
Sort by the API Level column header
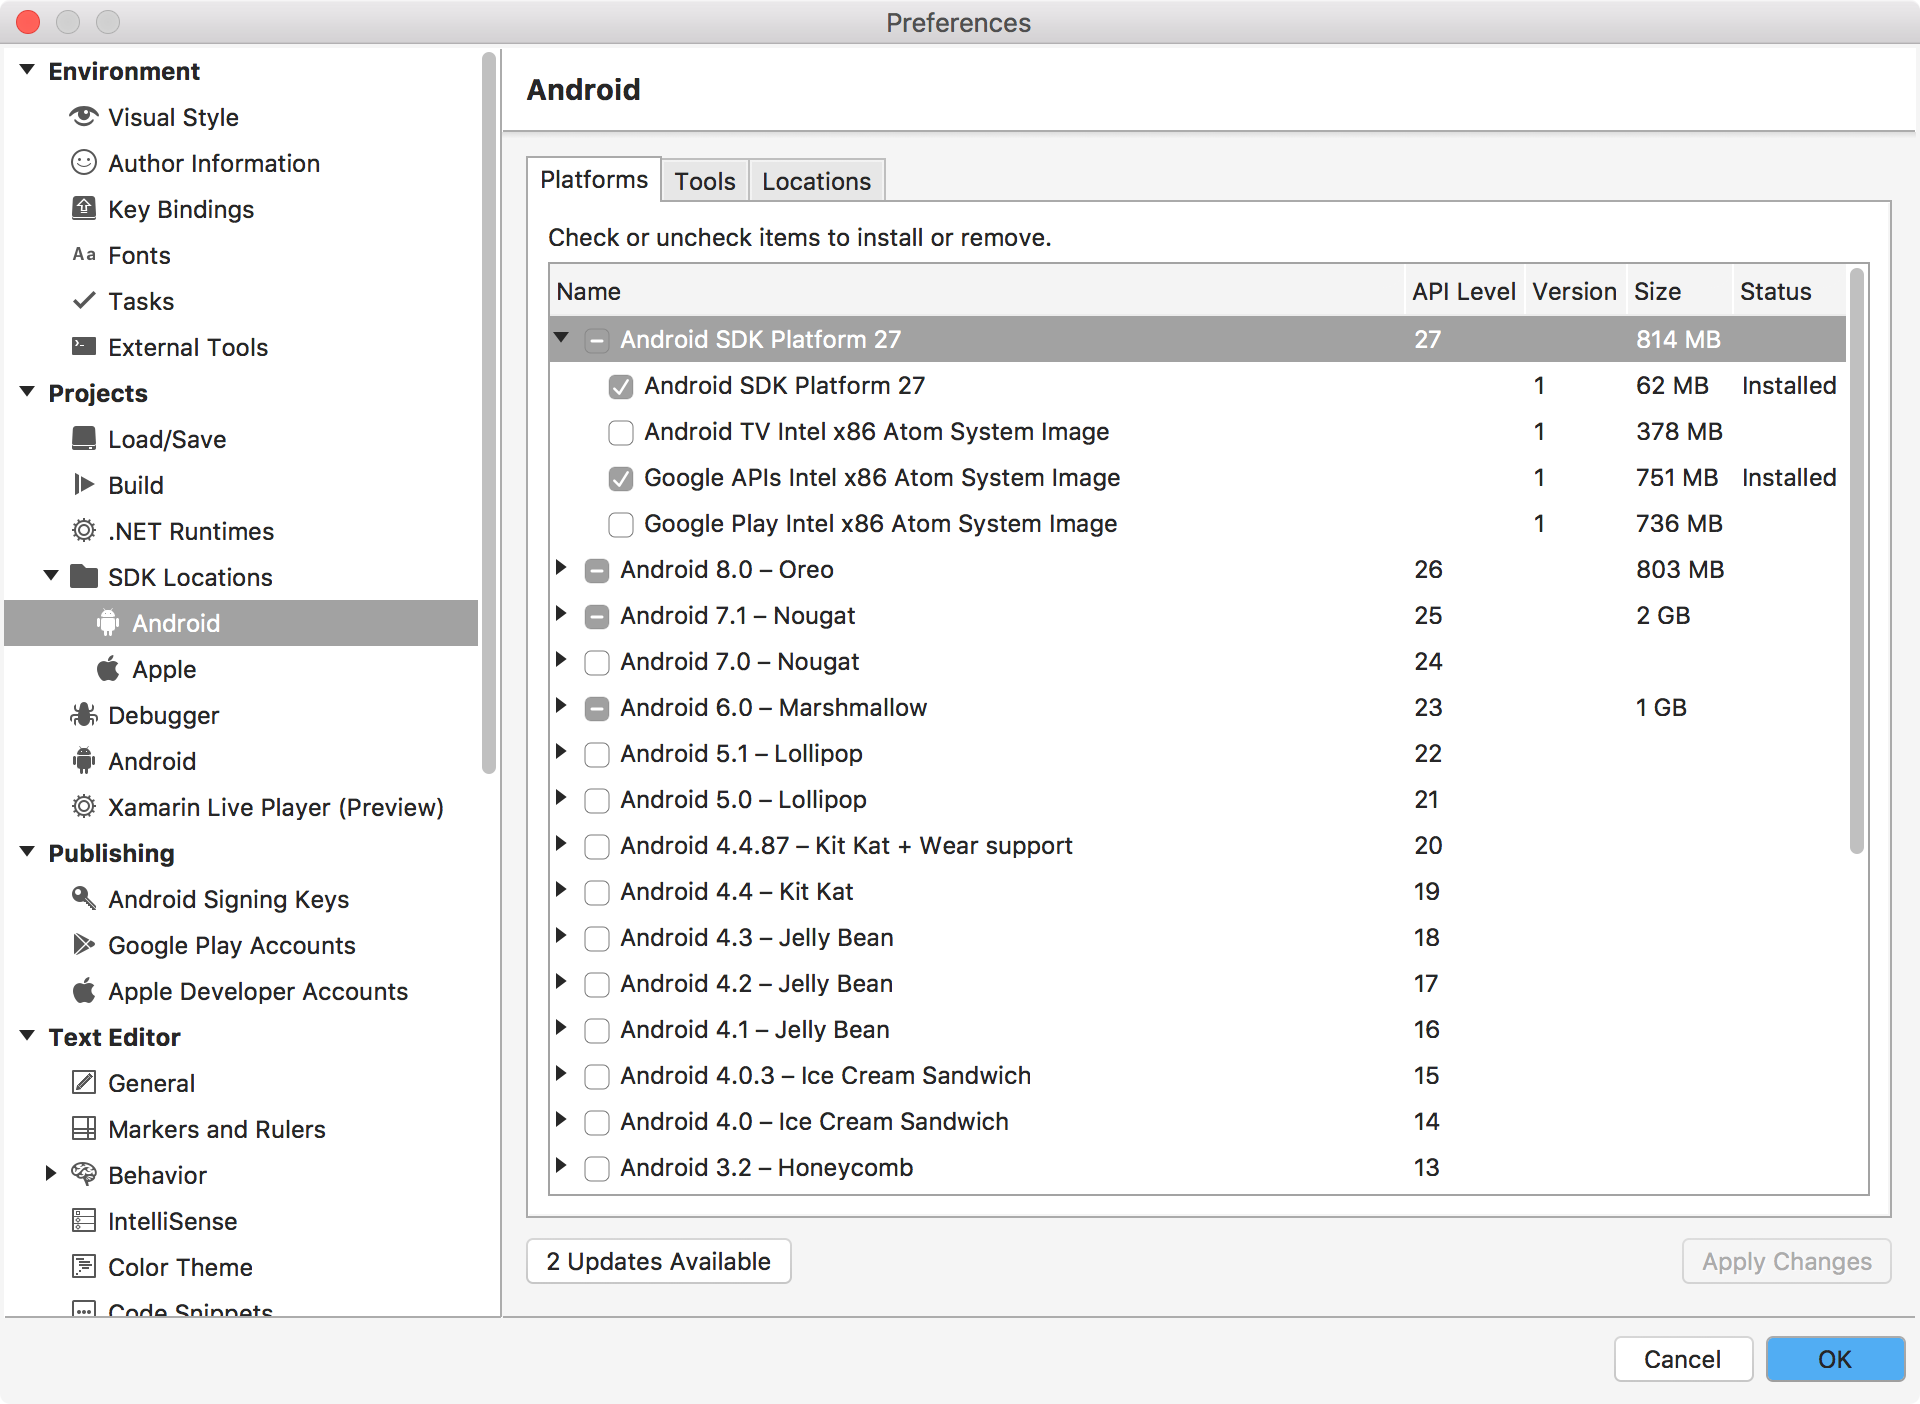click(x=1464, y=291)
